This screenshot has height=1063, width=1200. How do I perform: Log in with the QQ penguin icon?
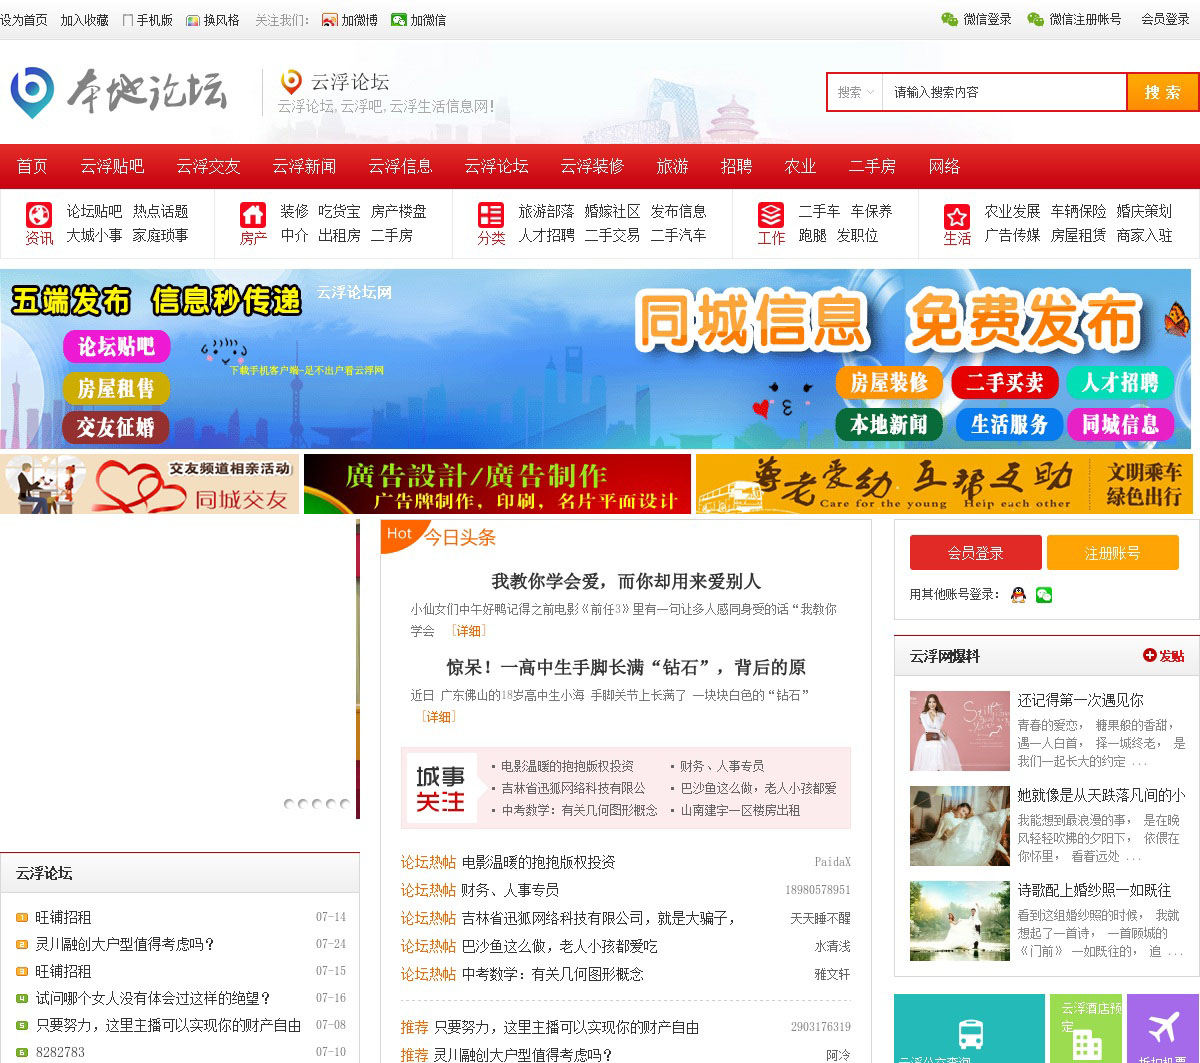1018,595
